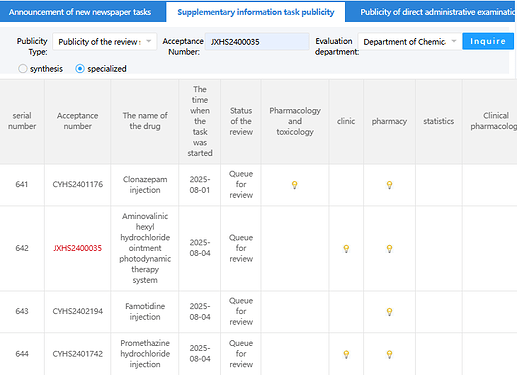Select Supplementary information task publicity tab
This screenshot has height=375, width=517.
(x=256, y=12)
